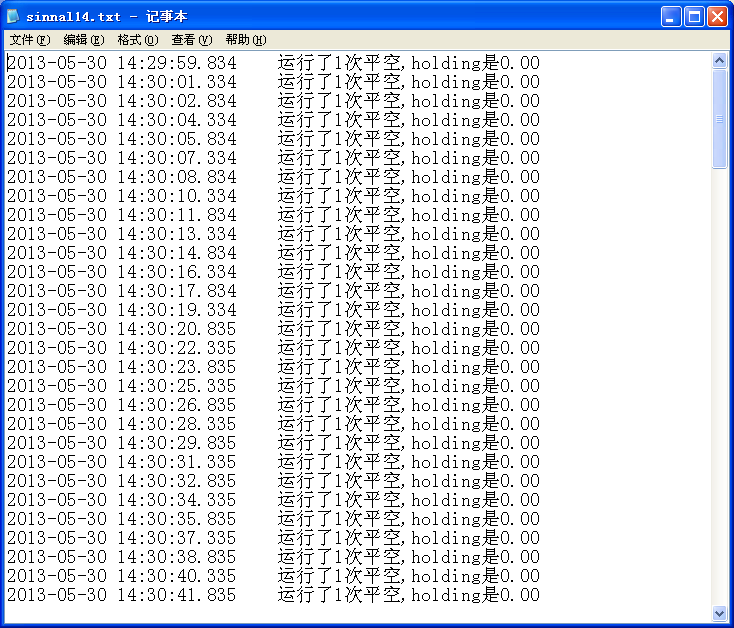Click the line timestamped 14:30:29.835
The height and width of the screenshot is (628, 734).
(273, 443)
